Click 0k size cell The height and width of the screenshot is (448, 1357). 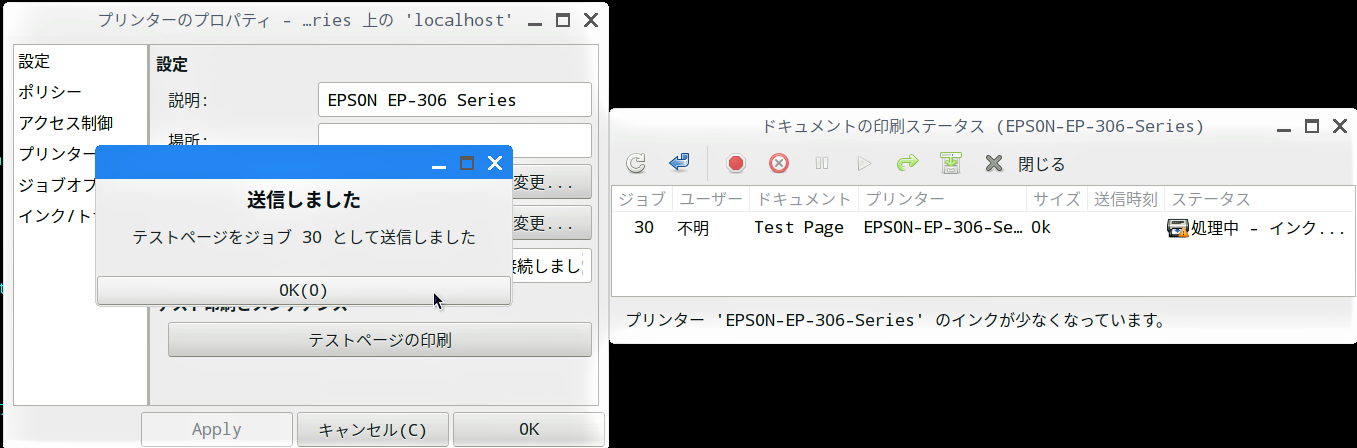(x=1041, y=228)
